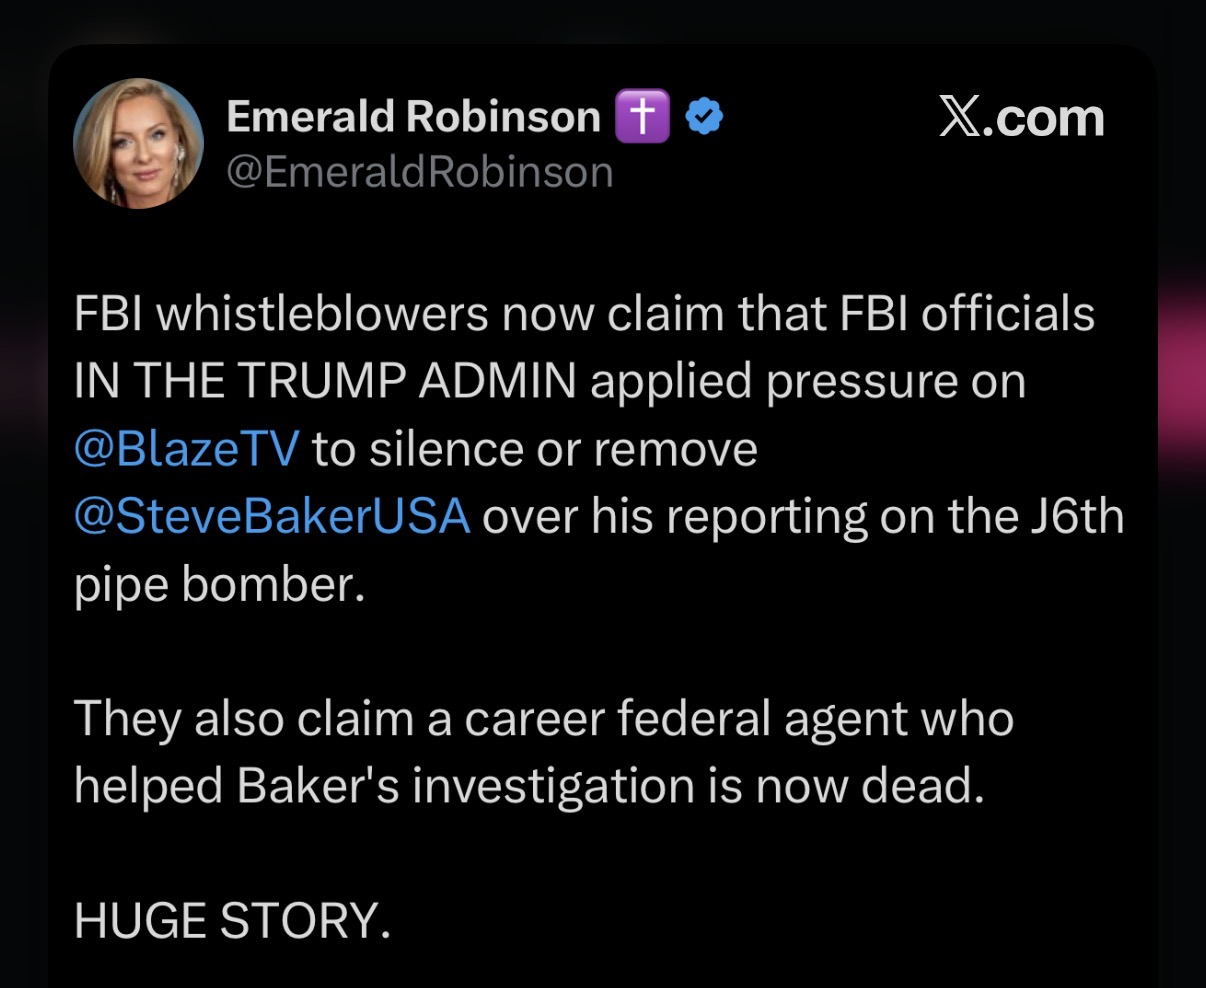Image resolution: width=1206 pixels, height=988 pixels.
Task: Click Emerald Robinson's profile photo
Action: [x=138, y=143]
